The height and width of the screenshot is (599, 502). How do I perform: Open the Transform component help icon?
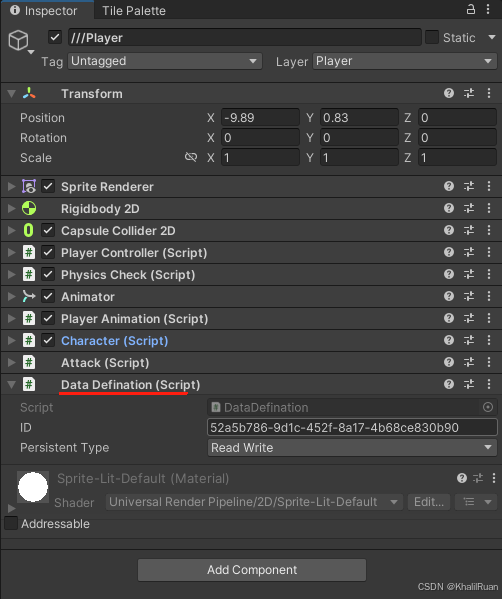point(449,93)
